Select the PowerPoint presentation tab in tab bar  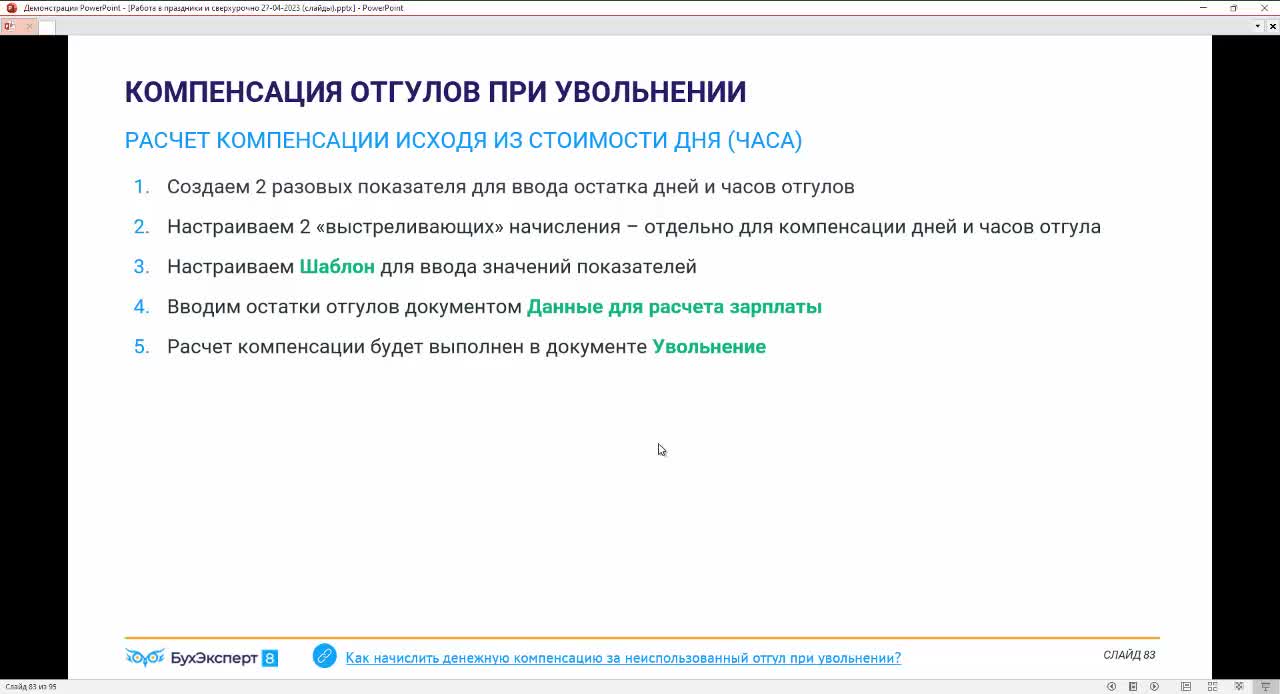pyautogui.click(x=9, y=26)
